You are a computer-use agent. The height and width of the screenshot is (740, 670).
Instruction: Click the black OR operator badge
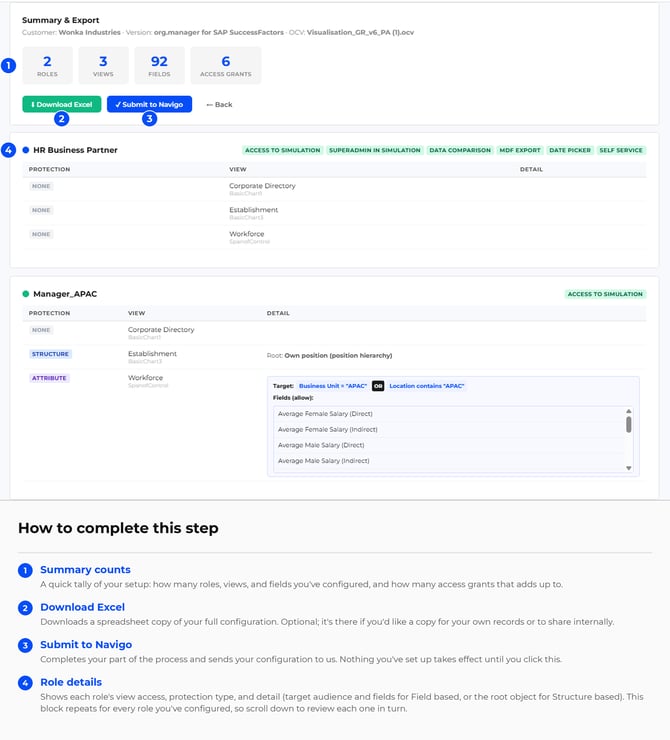[x=378, y=386]
